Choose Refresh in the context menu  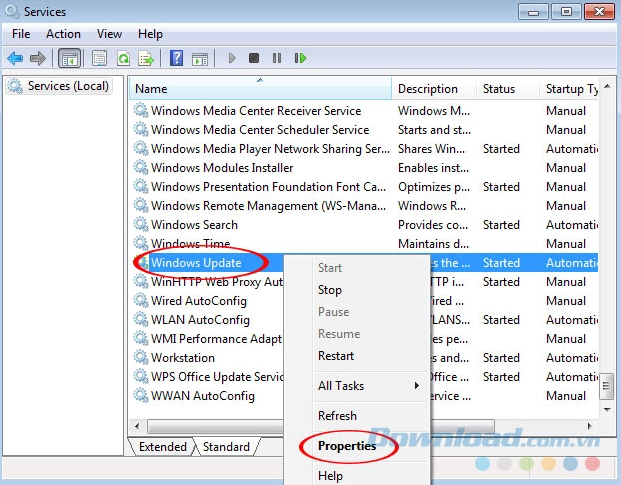(x=337, y=416)
